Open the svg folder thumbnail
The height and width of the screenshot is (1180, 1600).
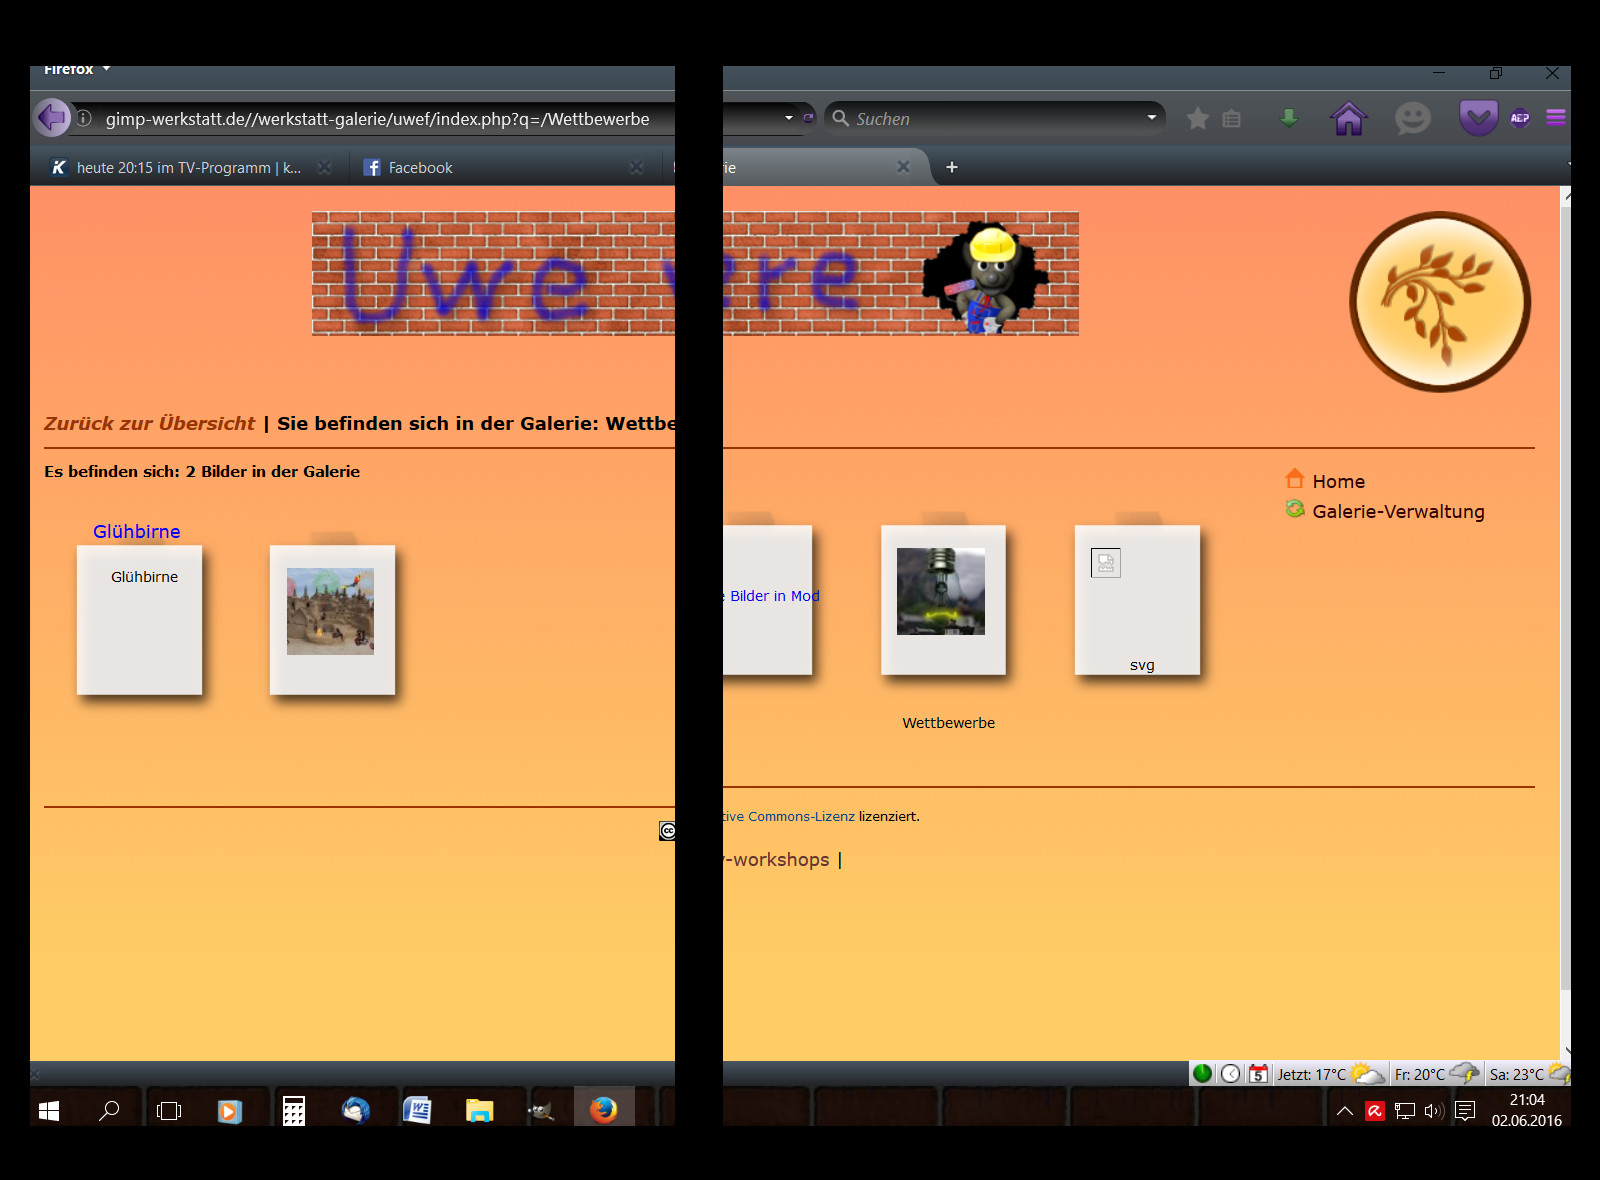tap(1138, 601)
